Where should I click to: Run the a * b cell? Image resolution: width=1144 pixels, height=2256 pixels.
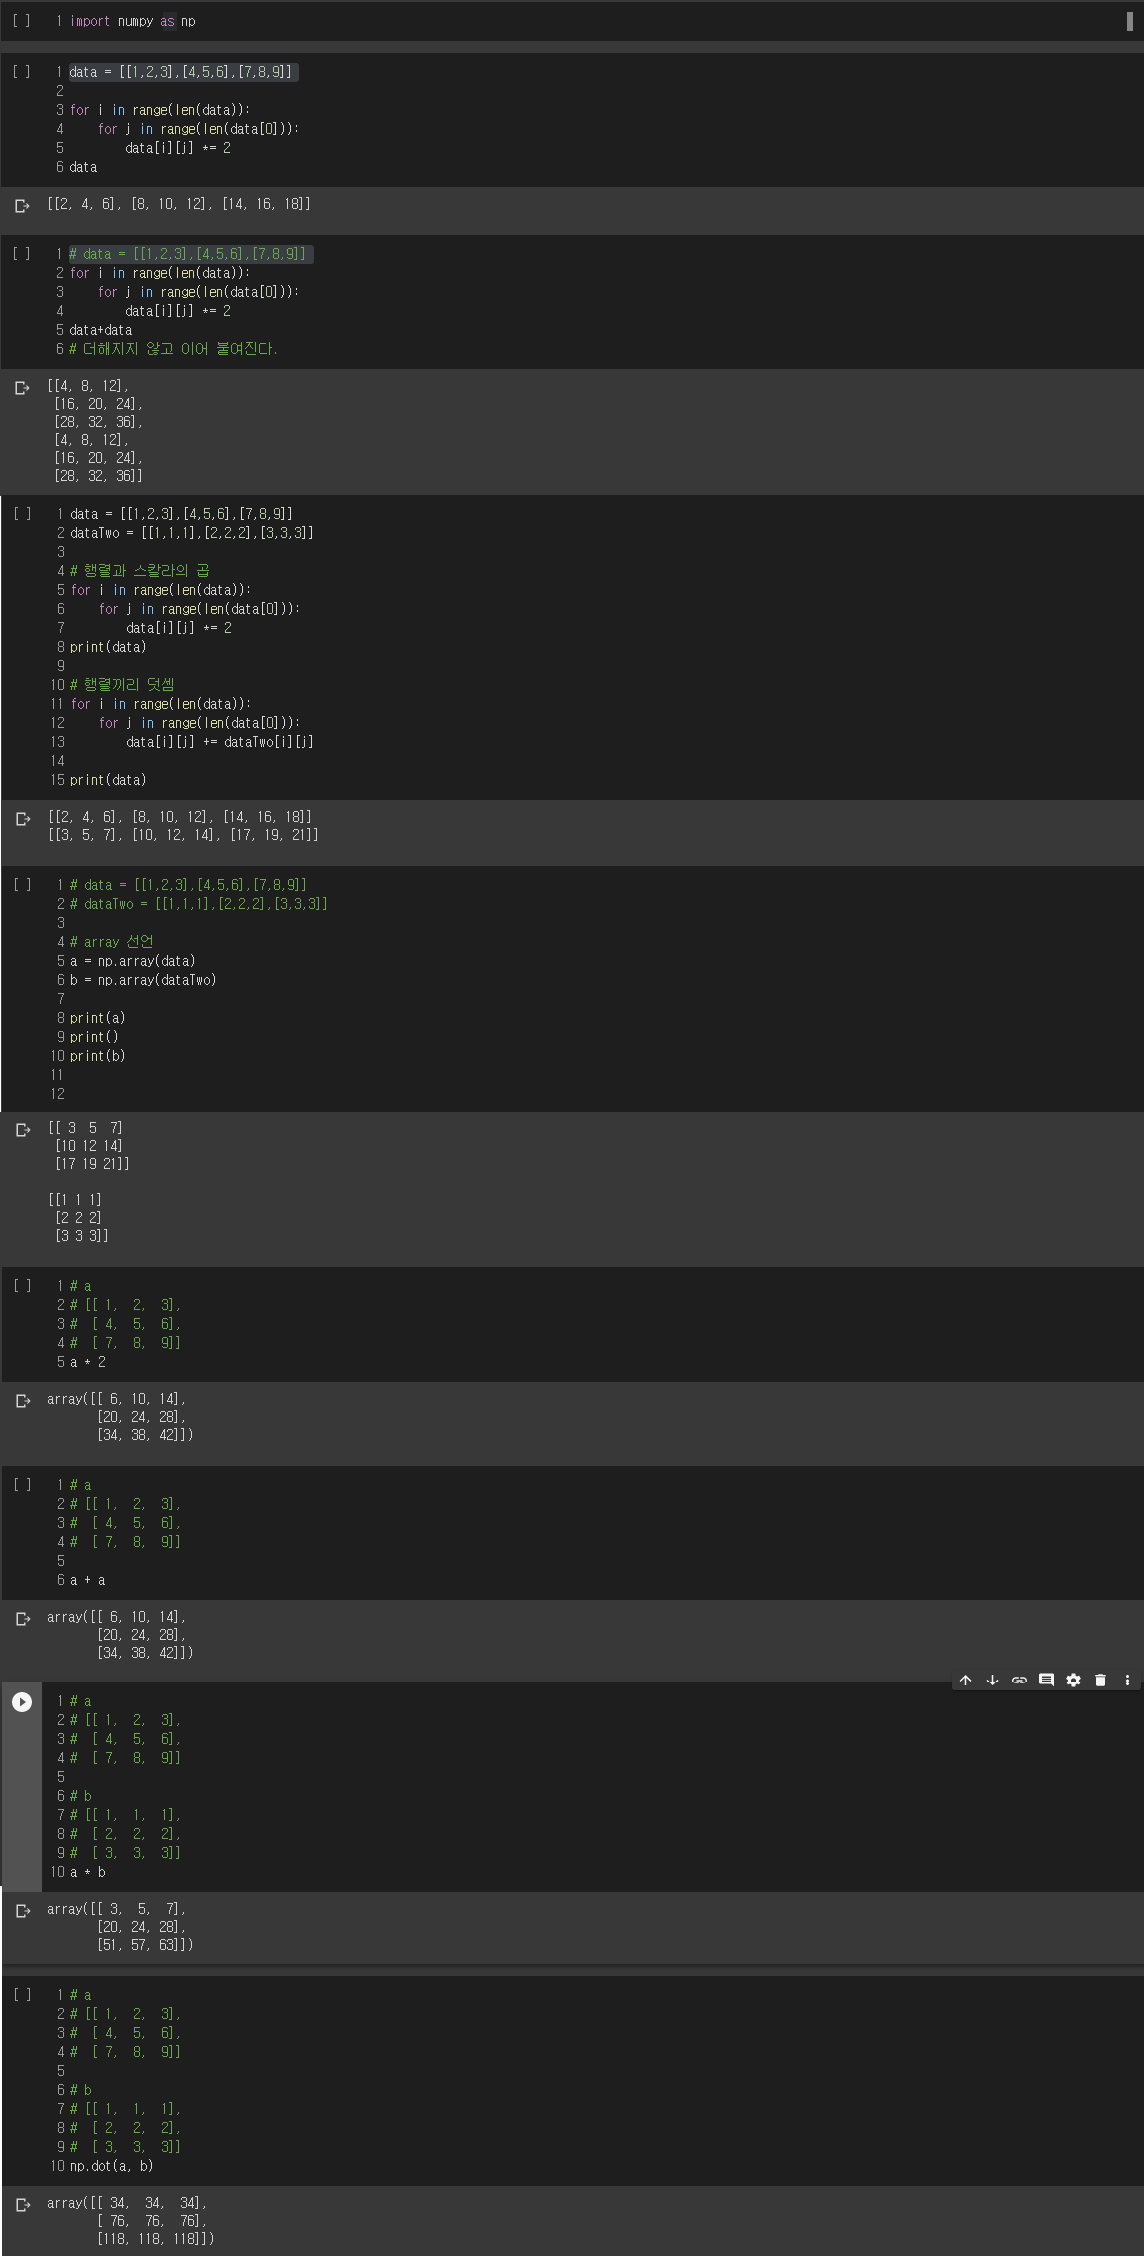(x=22, y=1702)
